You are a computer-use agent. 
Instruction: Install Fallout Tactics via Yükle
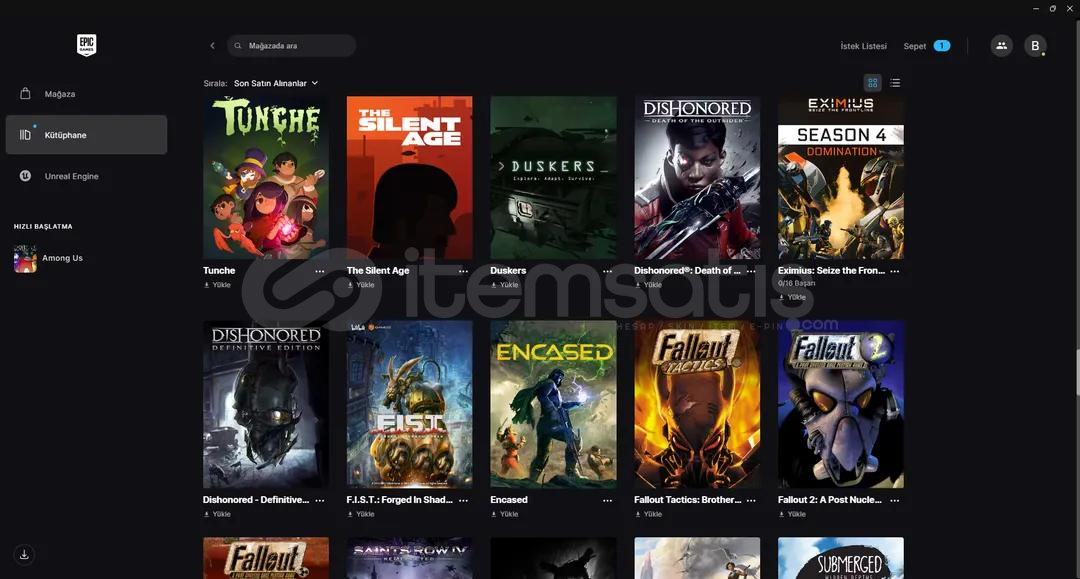[x=649, y=514]
